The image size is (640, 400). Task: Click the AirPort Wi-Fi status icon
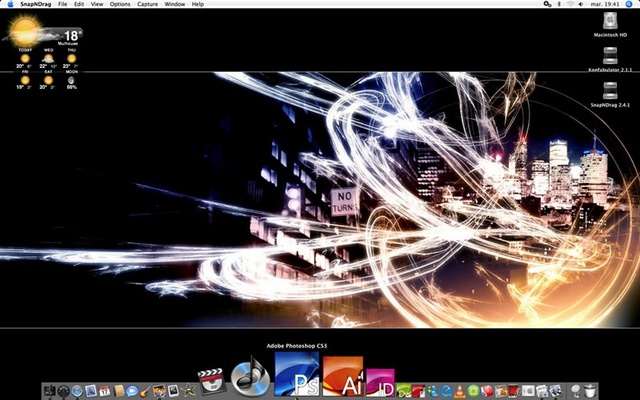[570, 4]
